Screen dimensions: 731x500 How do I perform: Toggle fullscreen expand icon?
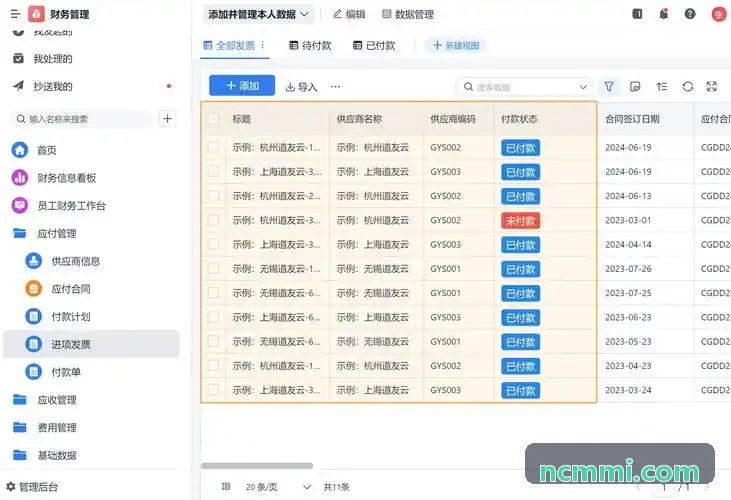point(711,87)
